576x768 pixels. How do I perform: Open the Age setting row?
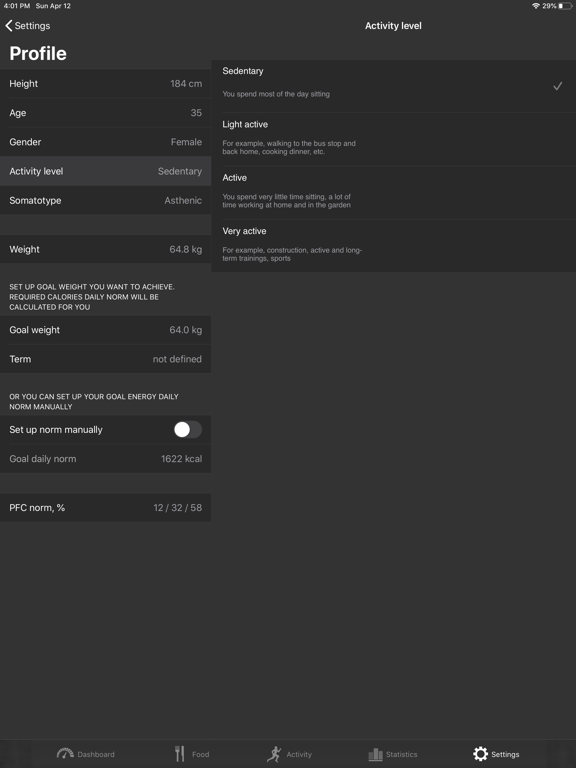(105, 113)
